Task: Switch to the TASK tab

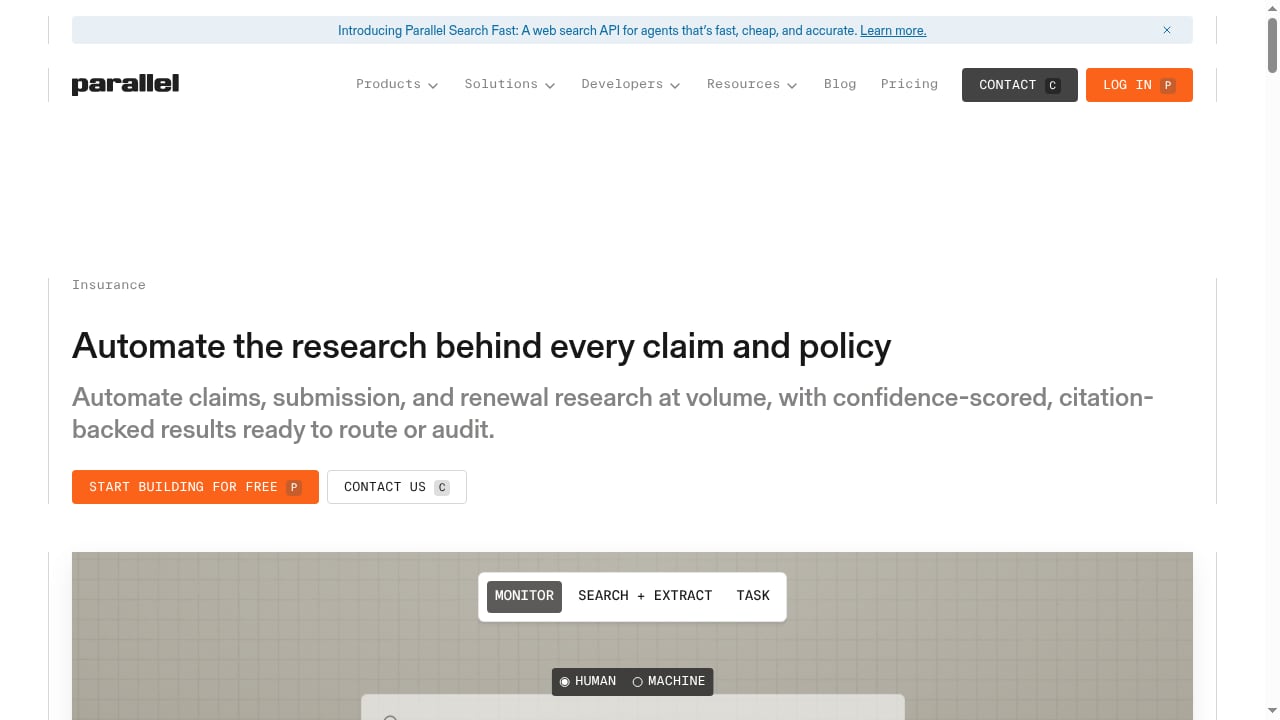Action: click(753, 596)
